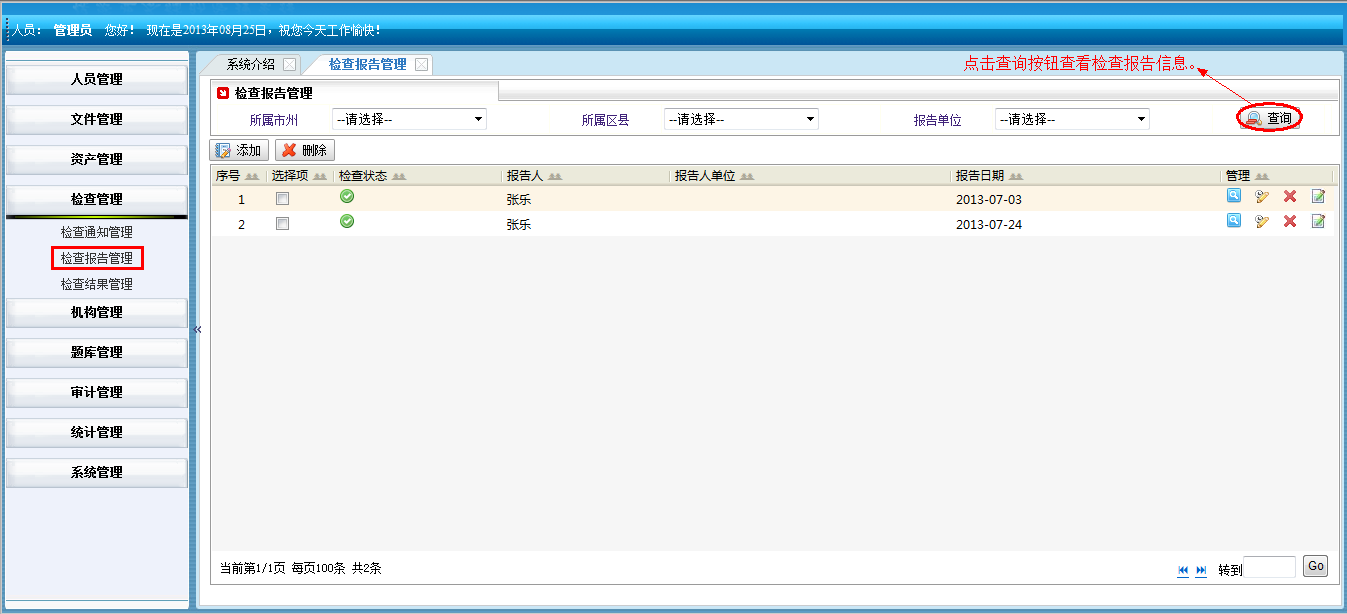The image size is (1347, 614).
Task: Open the 所属区县 dropdown
Action: tap(741, 119)
